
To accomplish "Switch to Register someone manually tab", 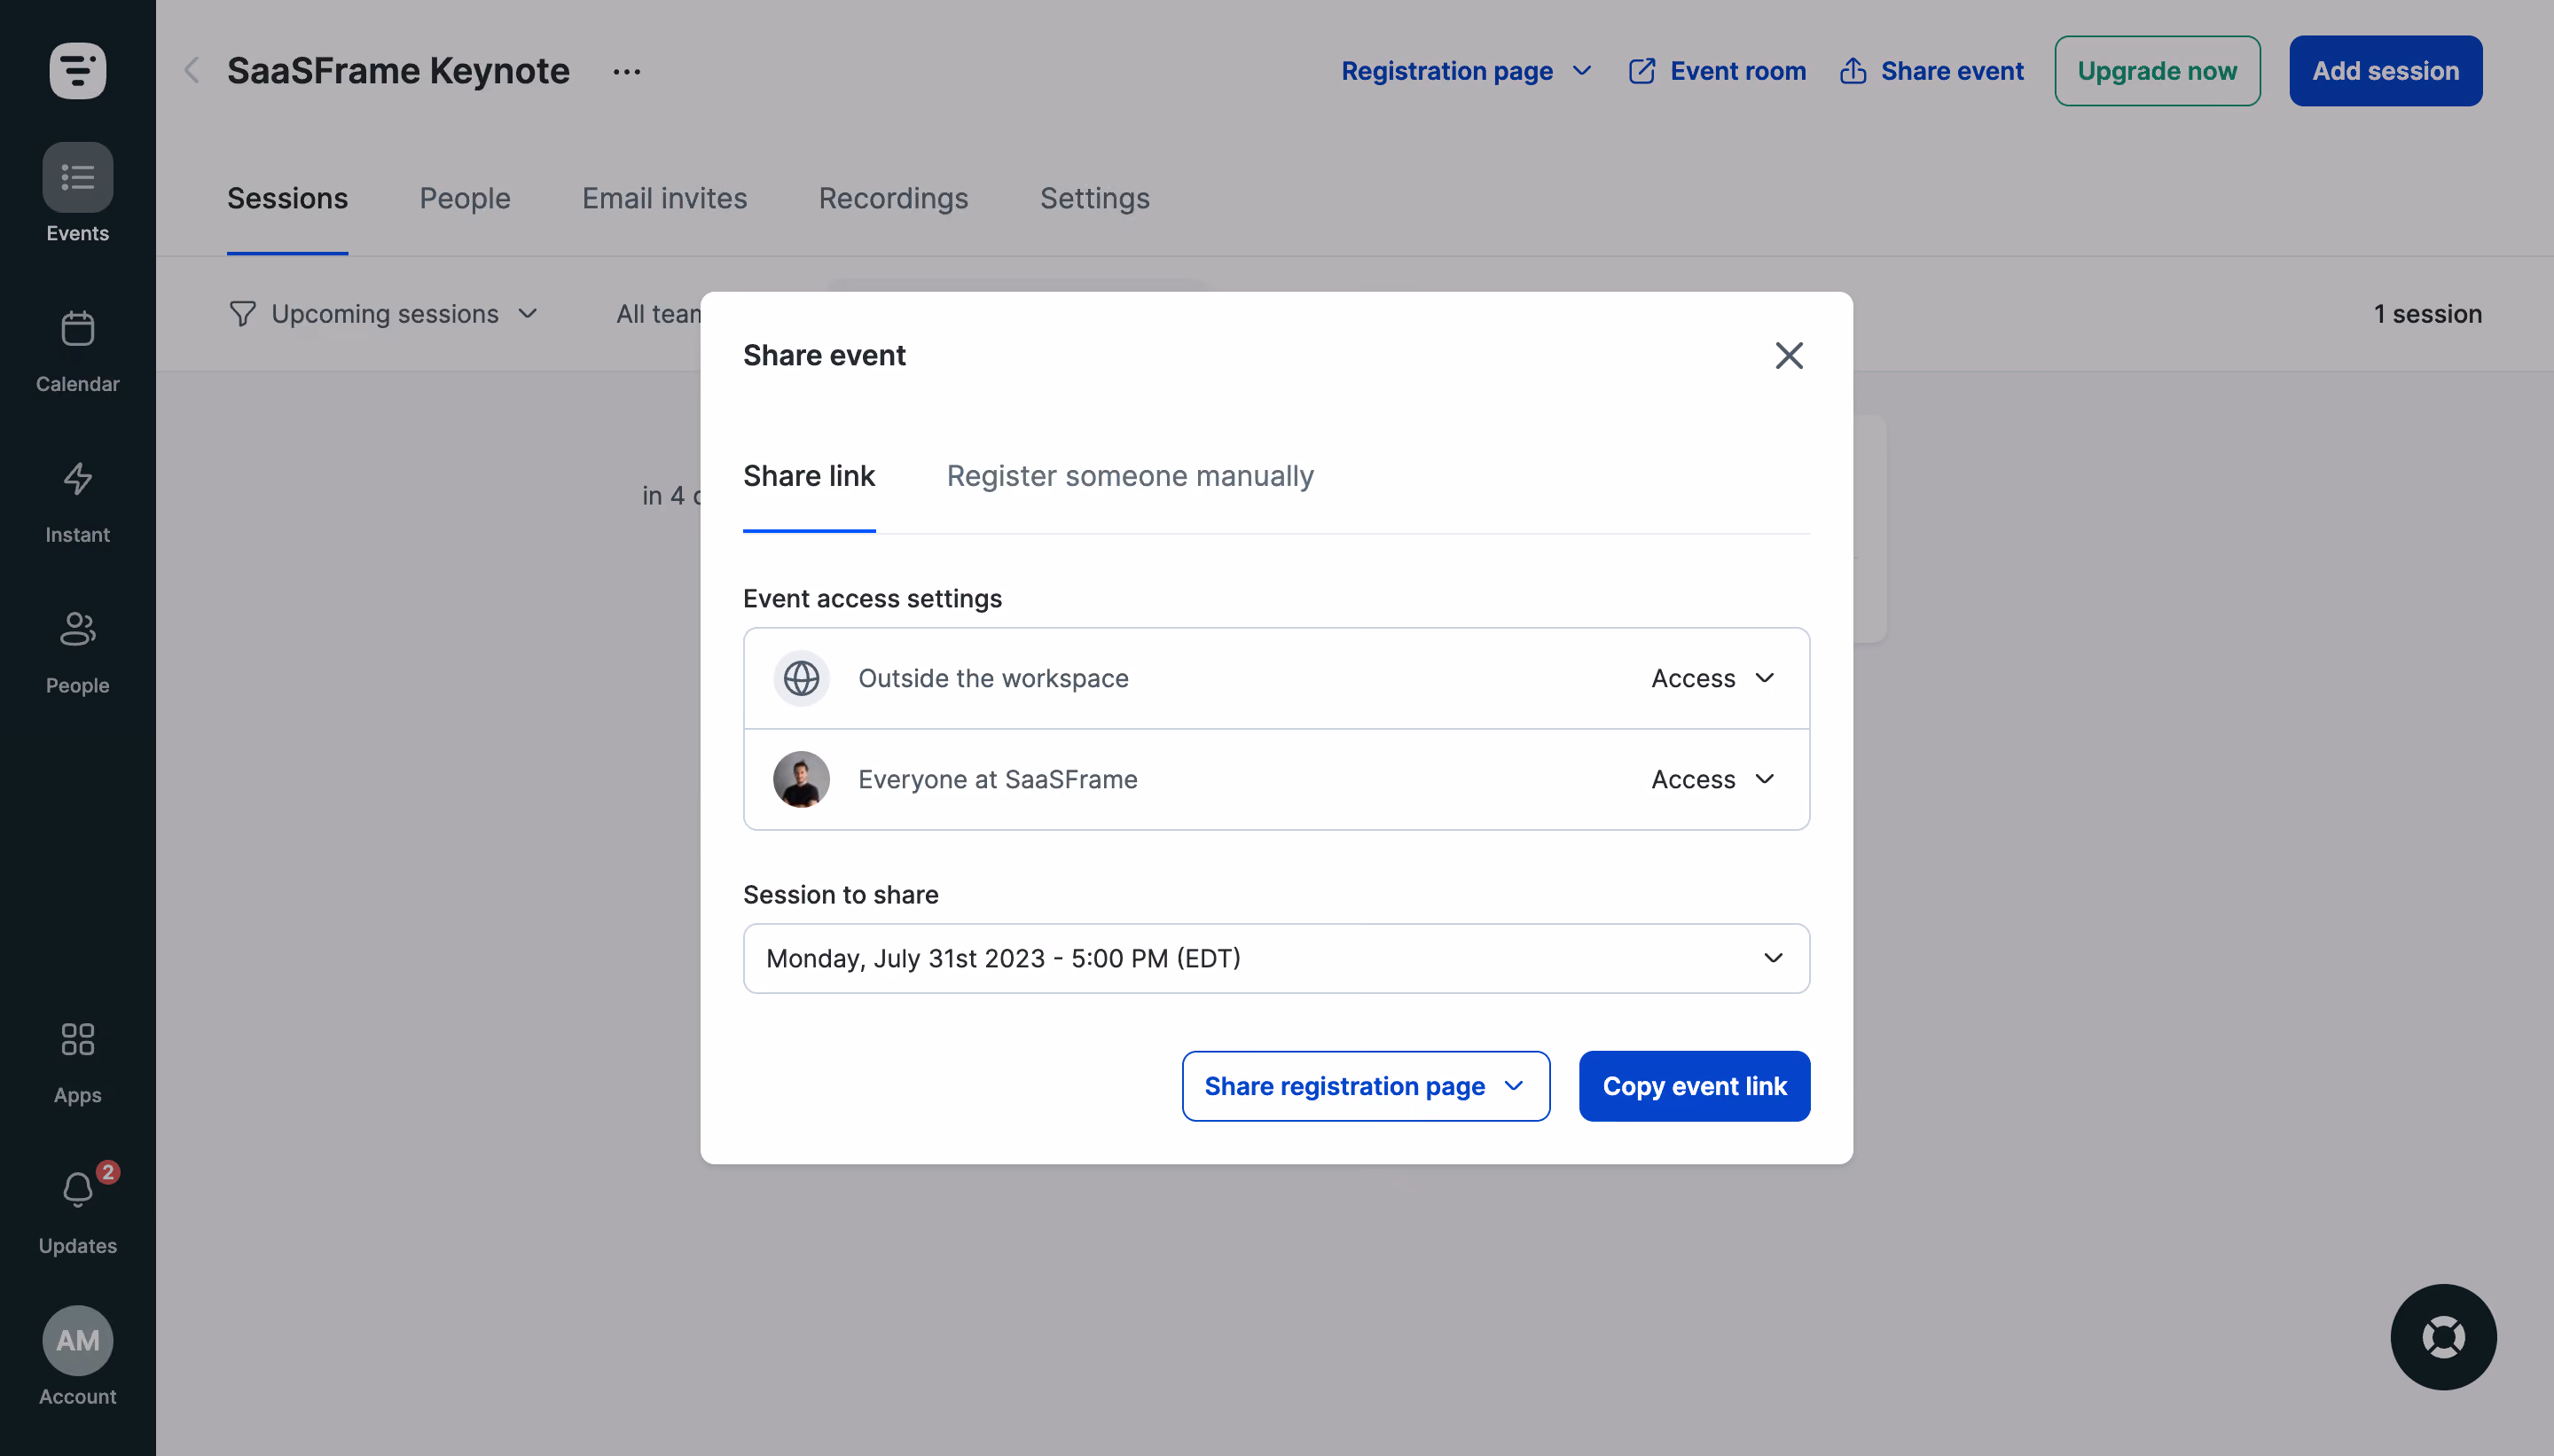I will pos(1130,476).
